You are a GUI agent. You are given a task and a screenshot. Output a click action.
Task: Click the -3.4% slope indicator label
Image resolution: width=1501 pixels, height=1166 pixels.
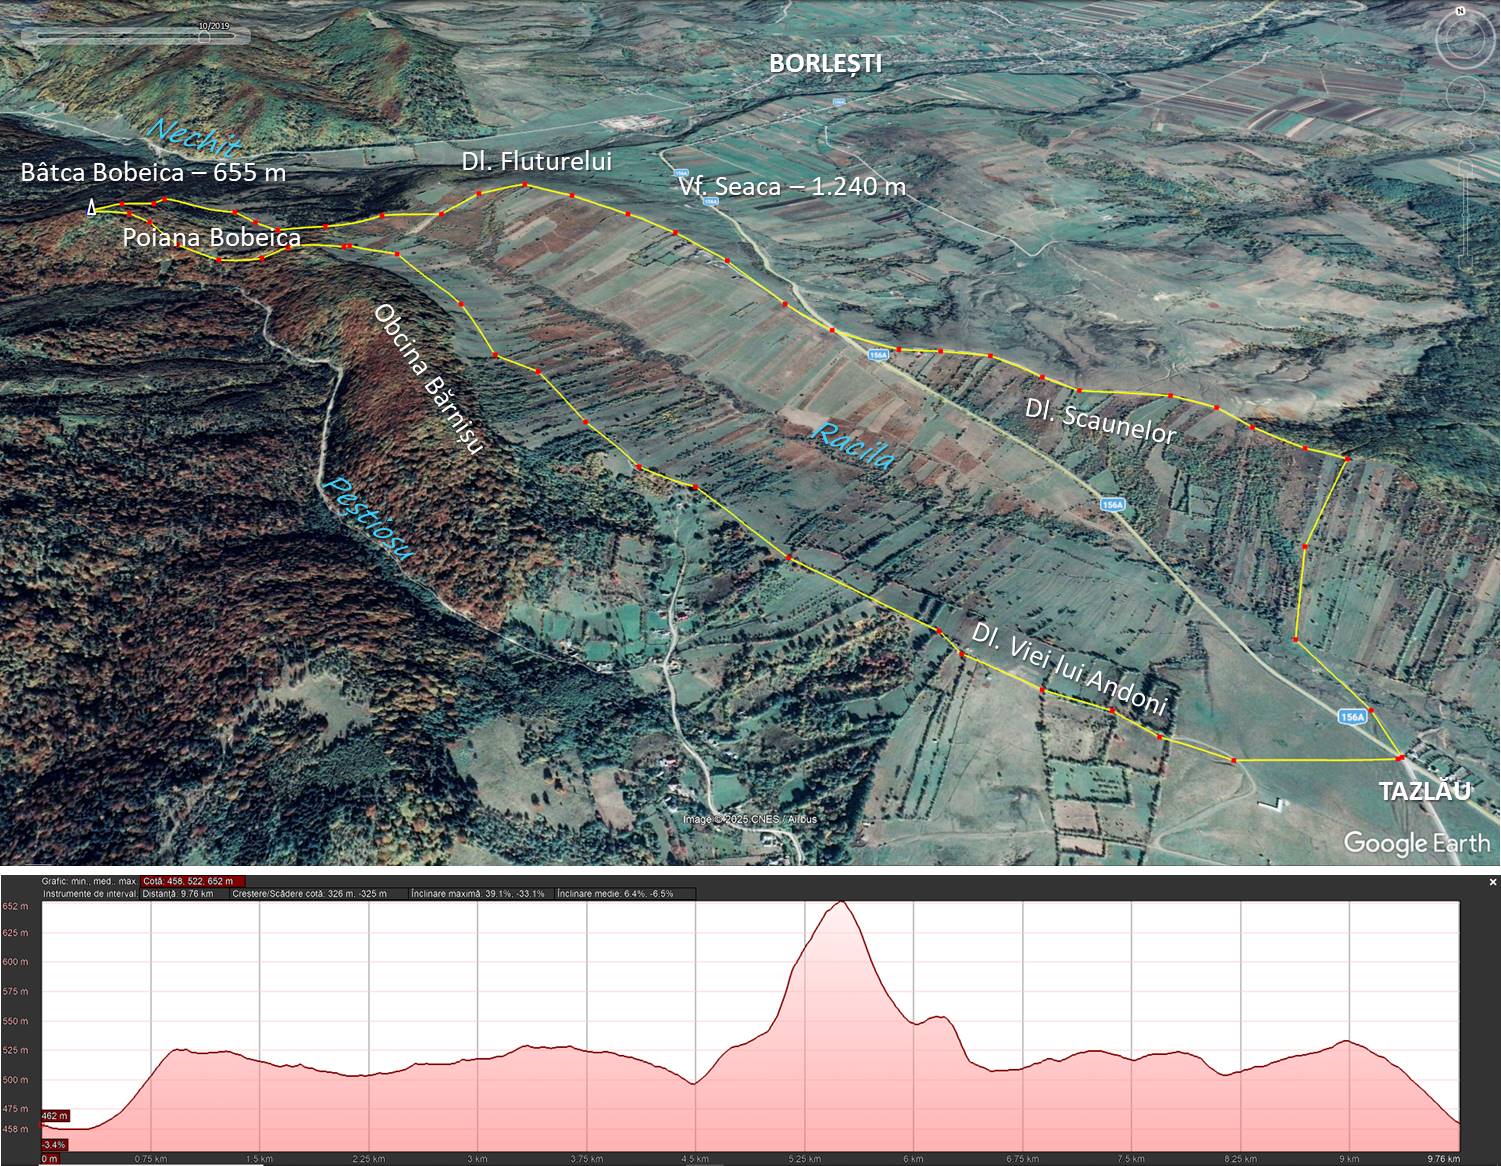point(54,1144)
